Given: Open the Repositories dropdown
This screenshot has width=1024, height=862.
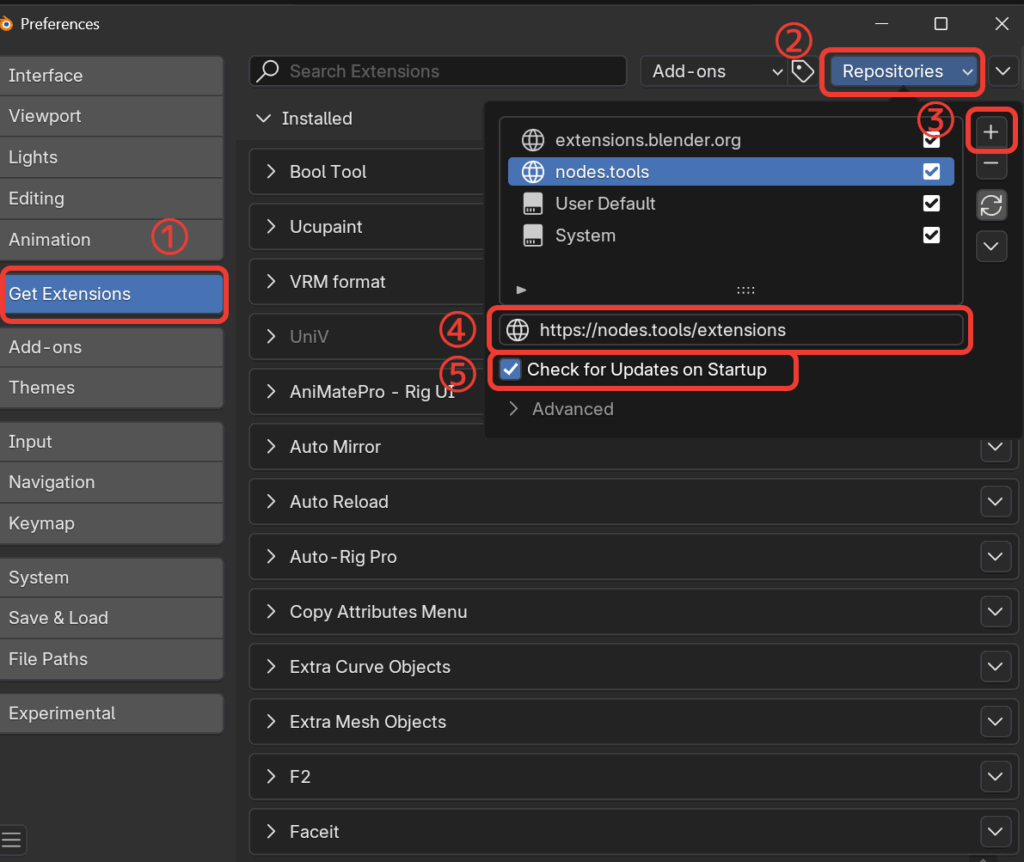Looking at the screenshot, I should pos(903,71).
